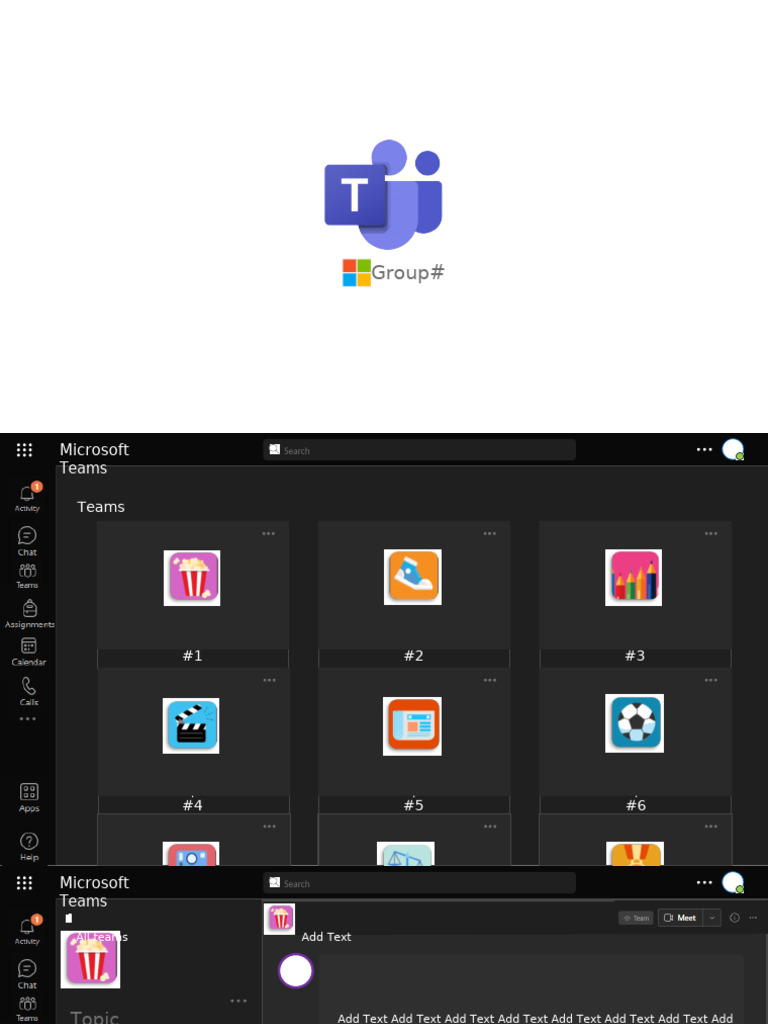Click the Team button in channel header
Viewport: 768px width, 1024px height.
(x=635, y=918)
